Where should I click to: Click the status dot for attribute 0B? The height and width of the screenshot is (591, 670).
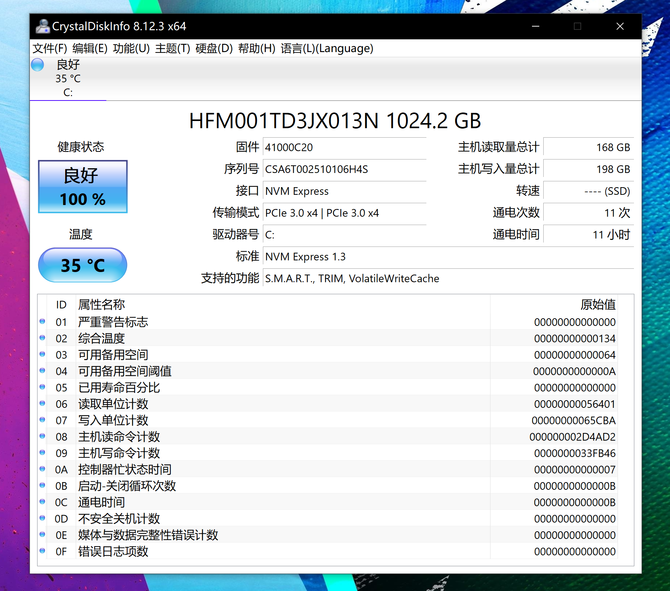(42, 485)
